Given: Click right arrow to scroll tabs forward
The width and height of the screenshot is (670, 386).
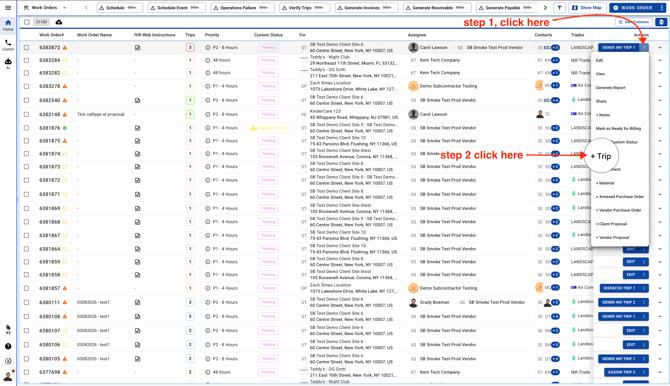Looking at the screenshot, I should (545, 8).
